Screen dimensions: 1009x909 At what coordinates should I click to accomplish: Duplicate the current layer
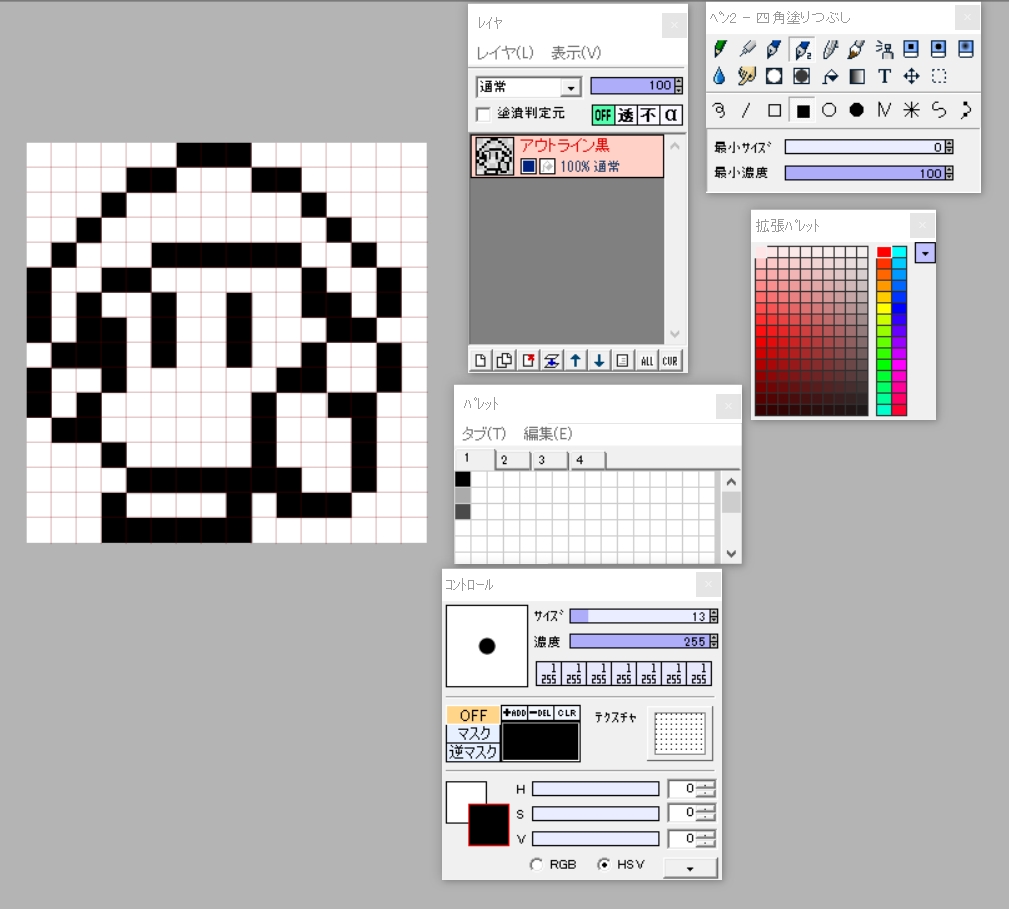pyautogui.click(x=504, y=360)
